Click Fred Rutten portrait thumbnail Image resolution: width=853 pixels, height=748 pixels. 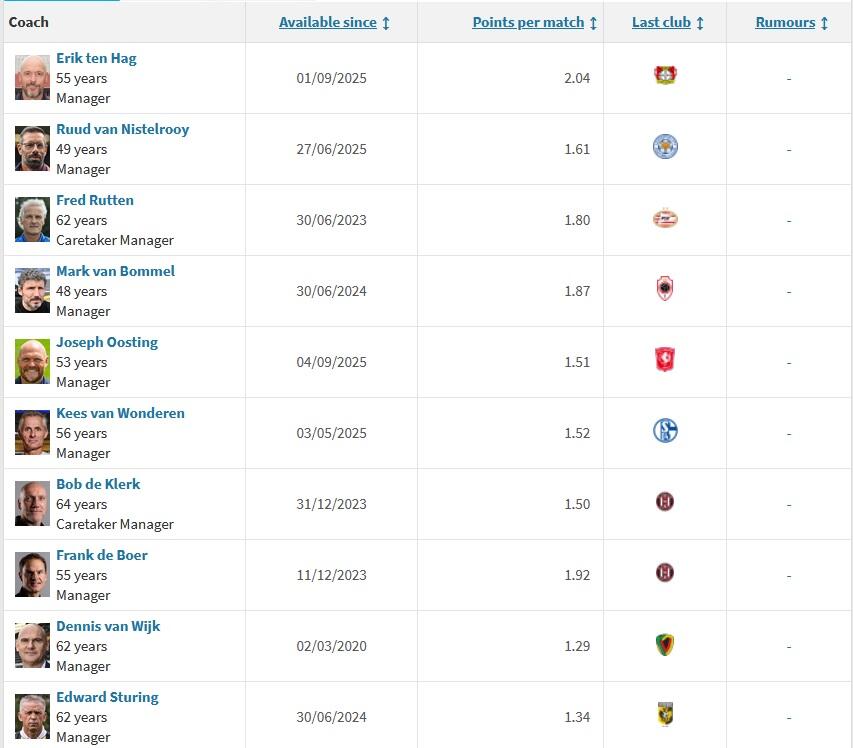[x=32, y=220]
